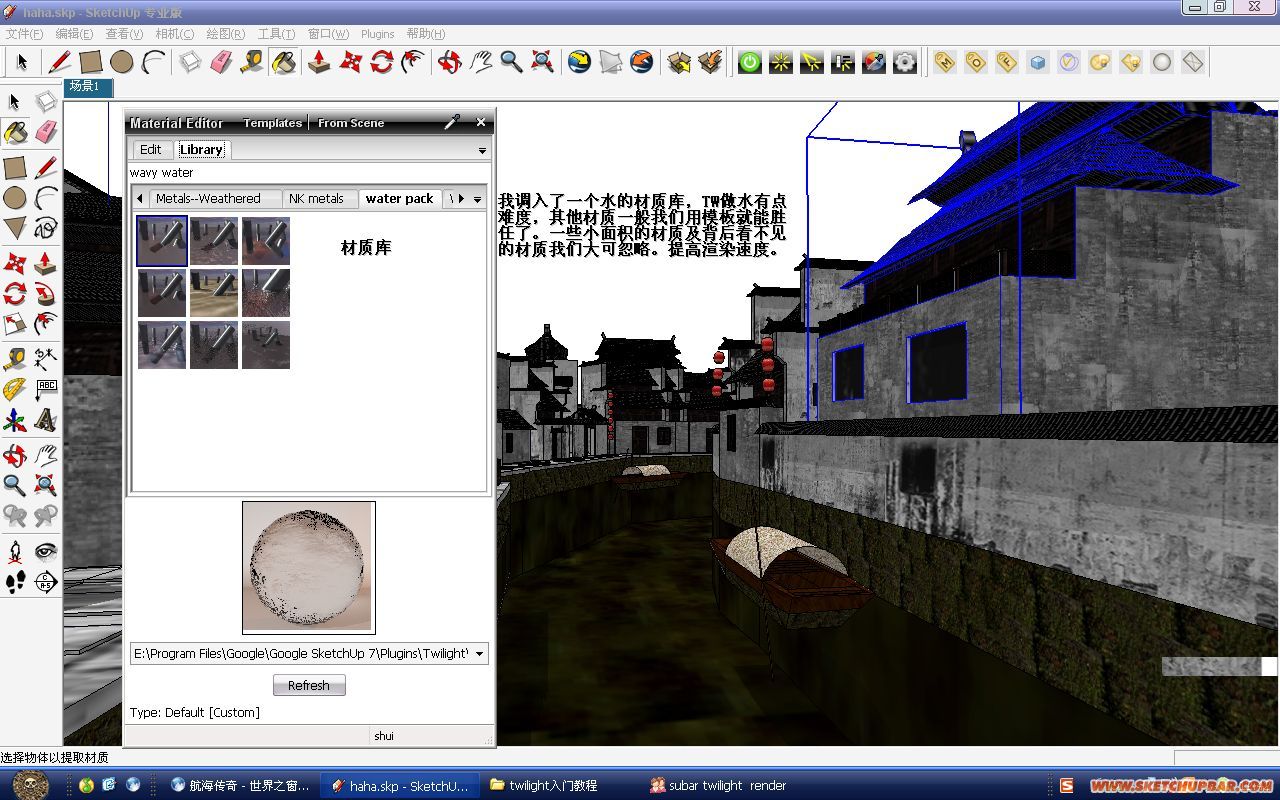Viewport: 1280px width, 800px height.
Task: Select the Arc tool in top toolbar
Action: click(x=153, y=62)
